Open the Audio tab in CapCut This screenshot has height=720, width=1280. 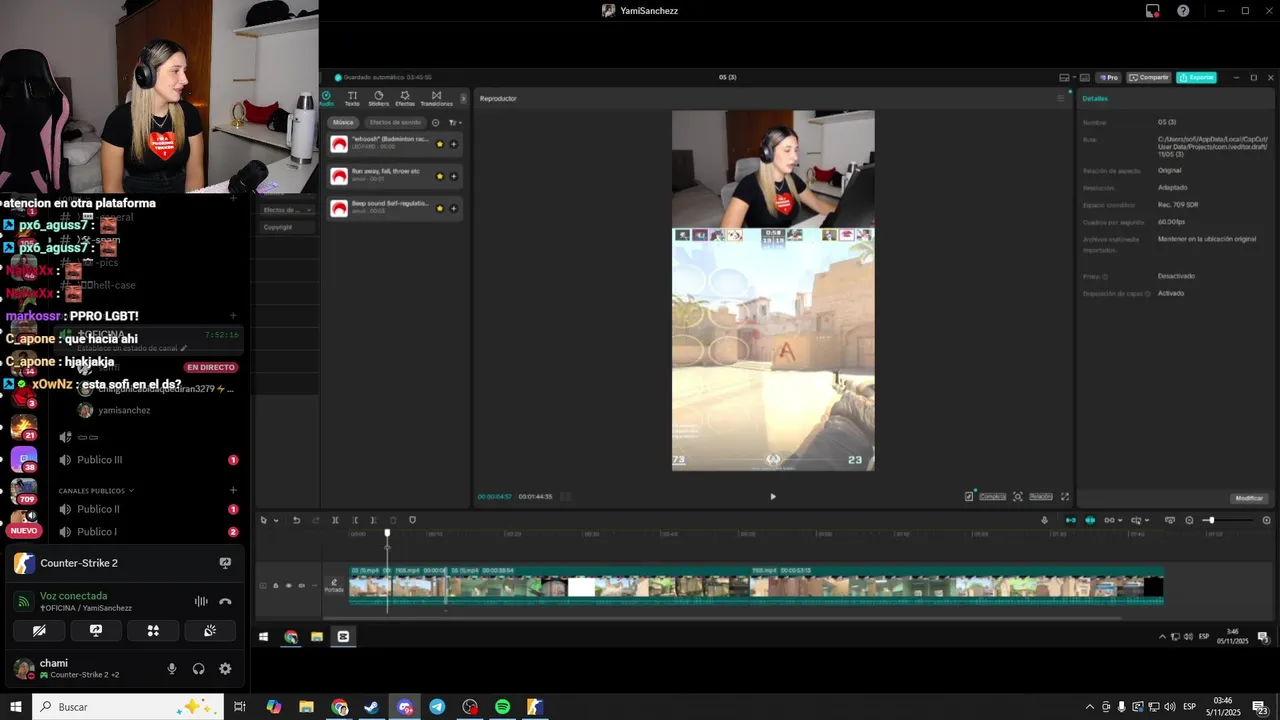pos(326,98)
